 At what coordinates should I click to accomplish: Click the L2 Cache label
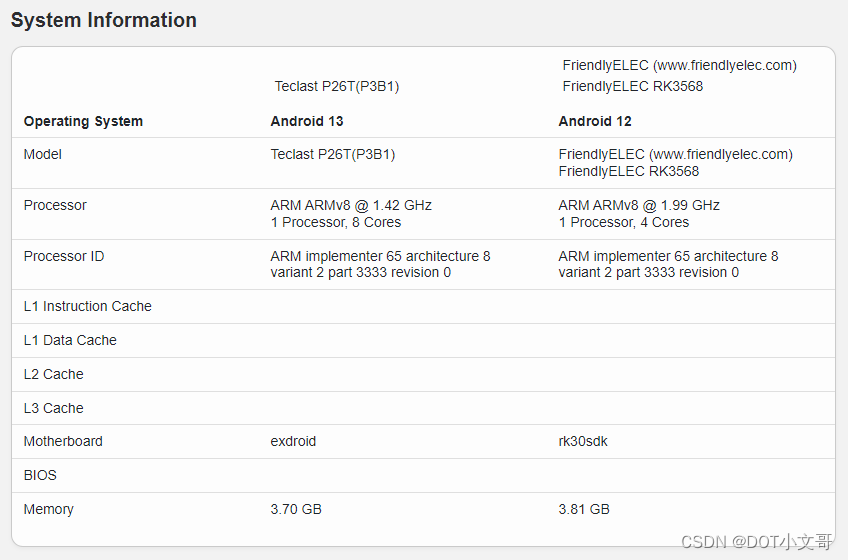coord(54,374)
